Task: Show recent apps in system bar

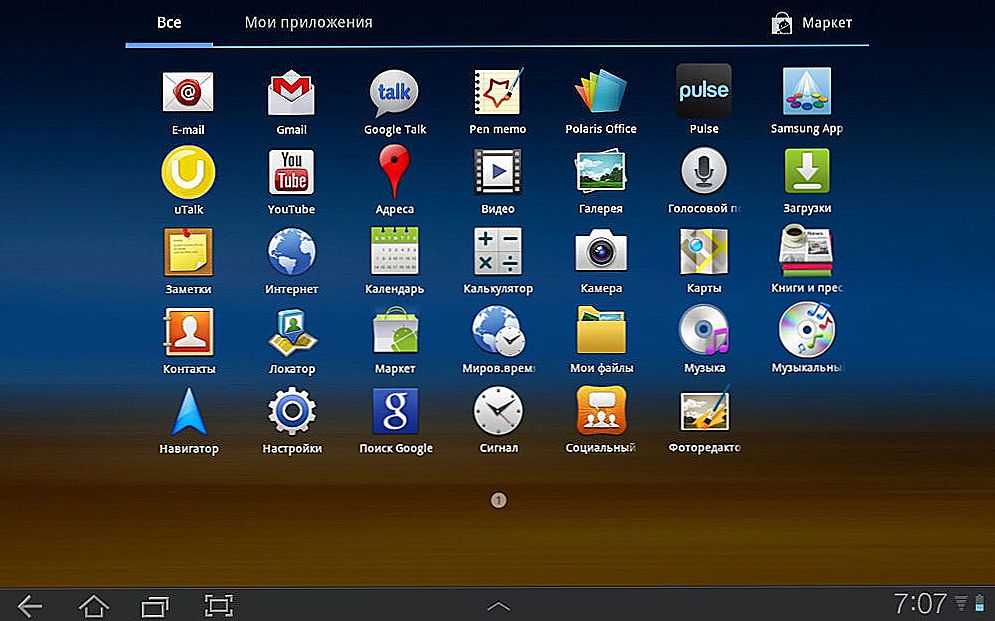Action: coord(155,606)
